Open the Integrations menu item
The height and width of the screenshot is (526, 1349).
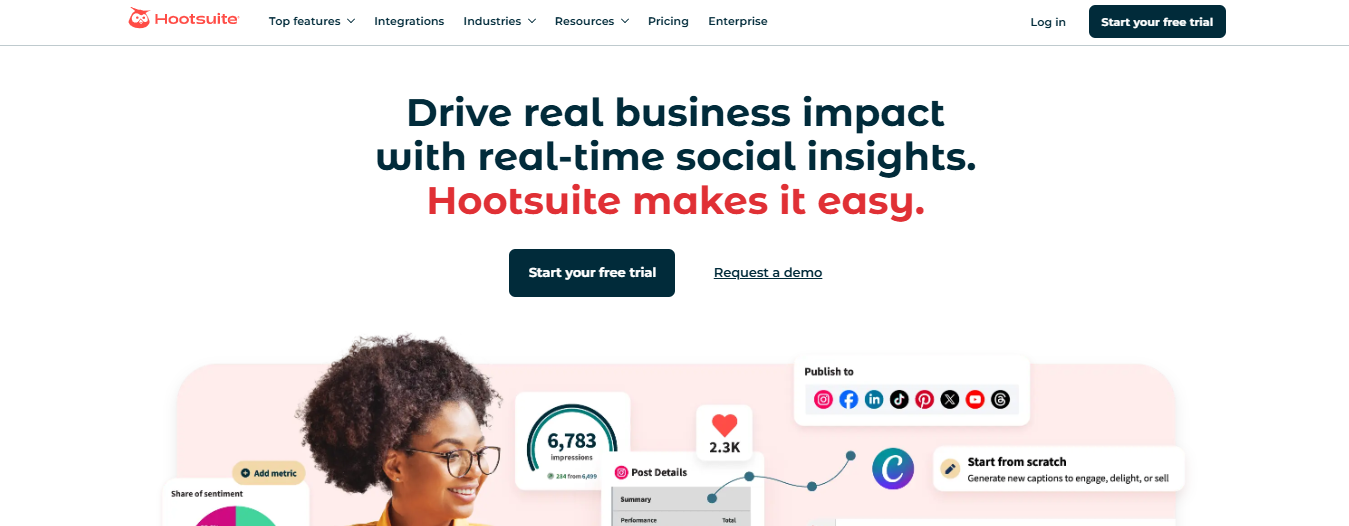409,21
